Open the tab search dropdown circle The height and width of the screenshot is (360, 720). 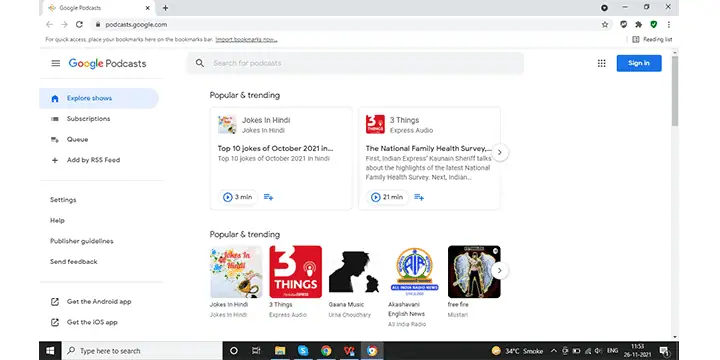pos(604,8)
